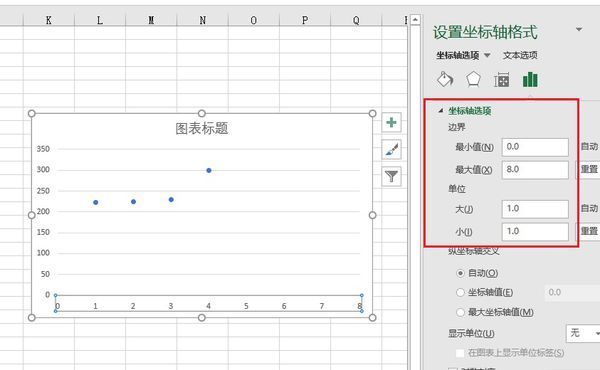The height and width of the screenshot is (370, 600).
Task: Click the chart's top-left resize handle
Action: [x=32, y=113]
